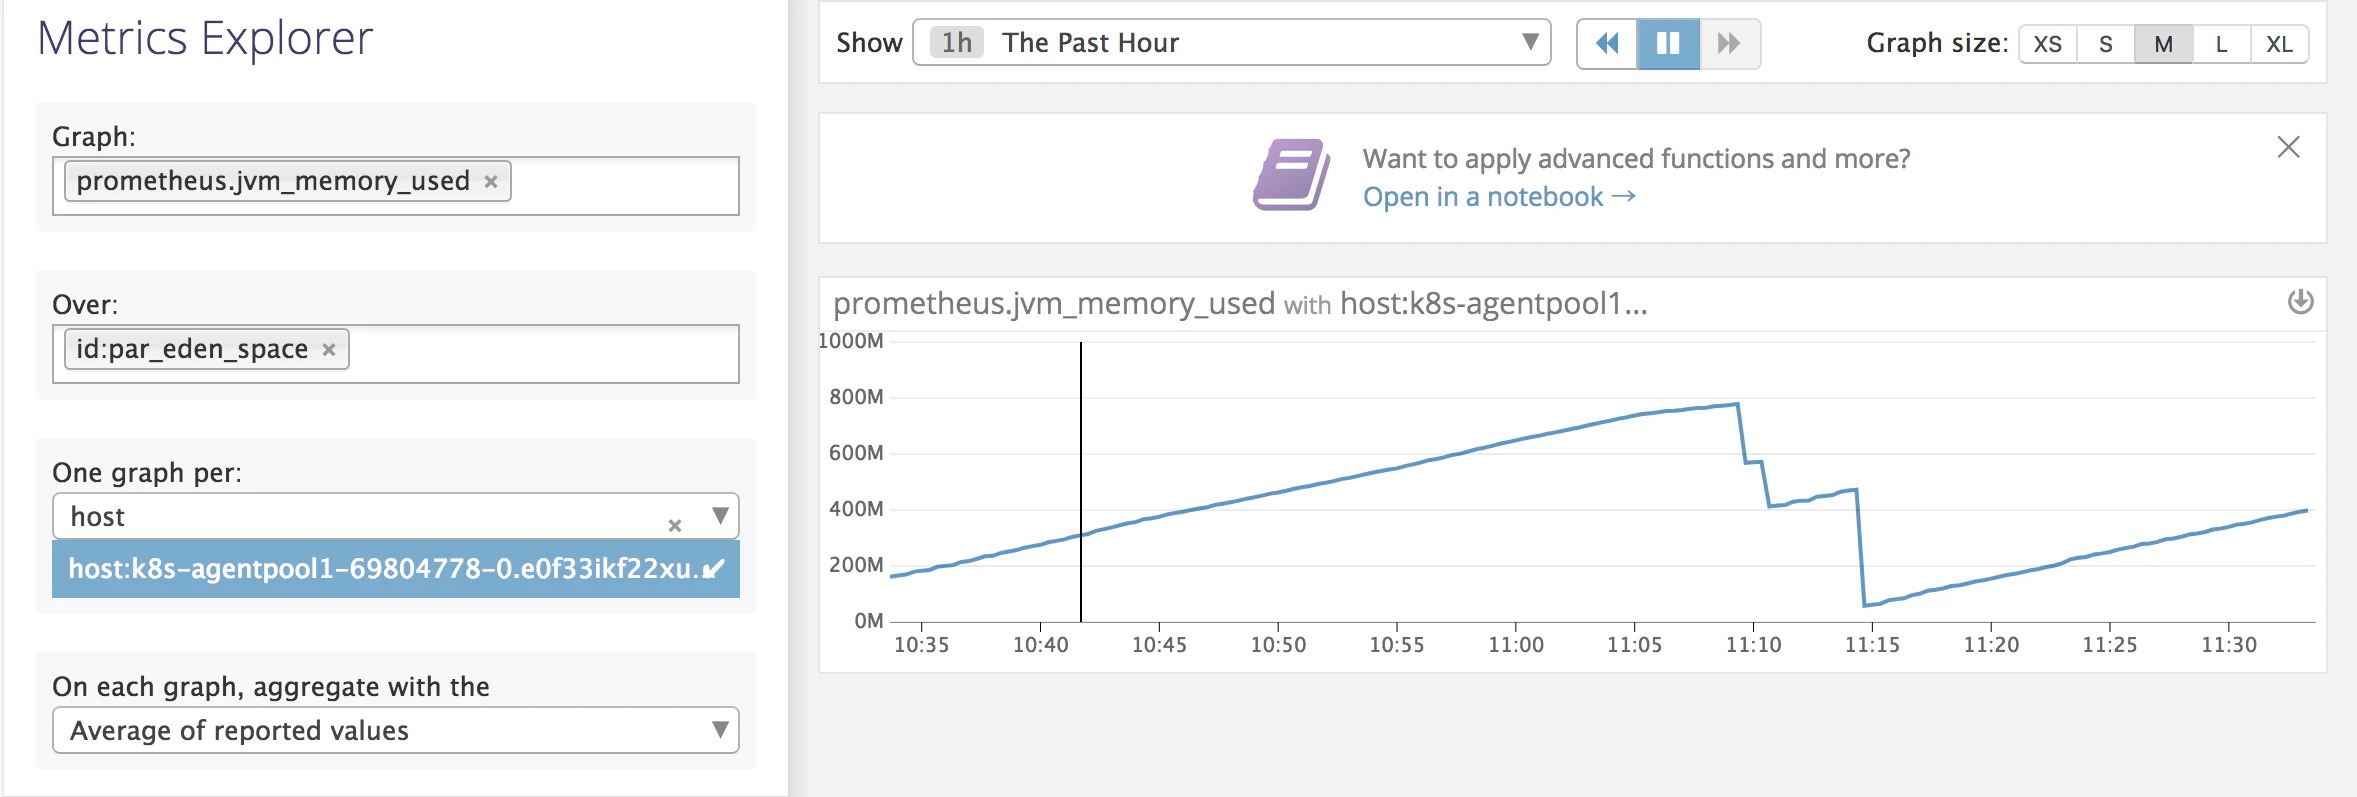Click the vertical cursor line on graph
Screen dimensions: 2357x797
tap(1081, 482)
